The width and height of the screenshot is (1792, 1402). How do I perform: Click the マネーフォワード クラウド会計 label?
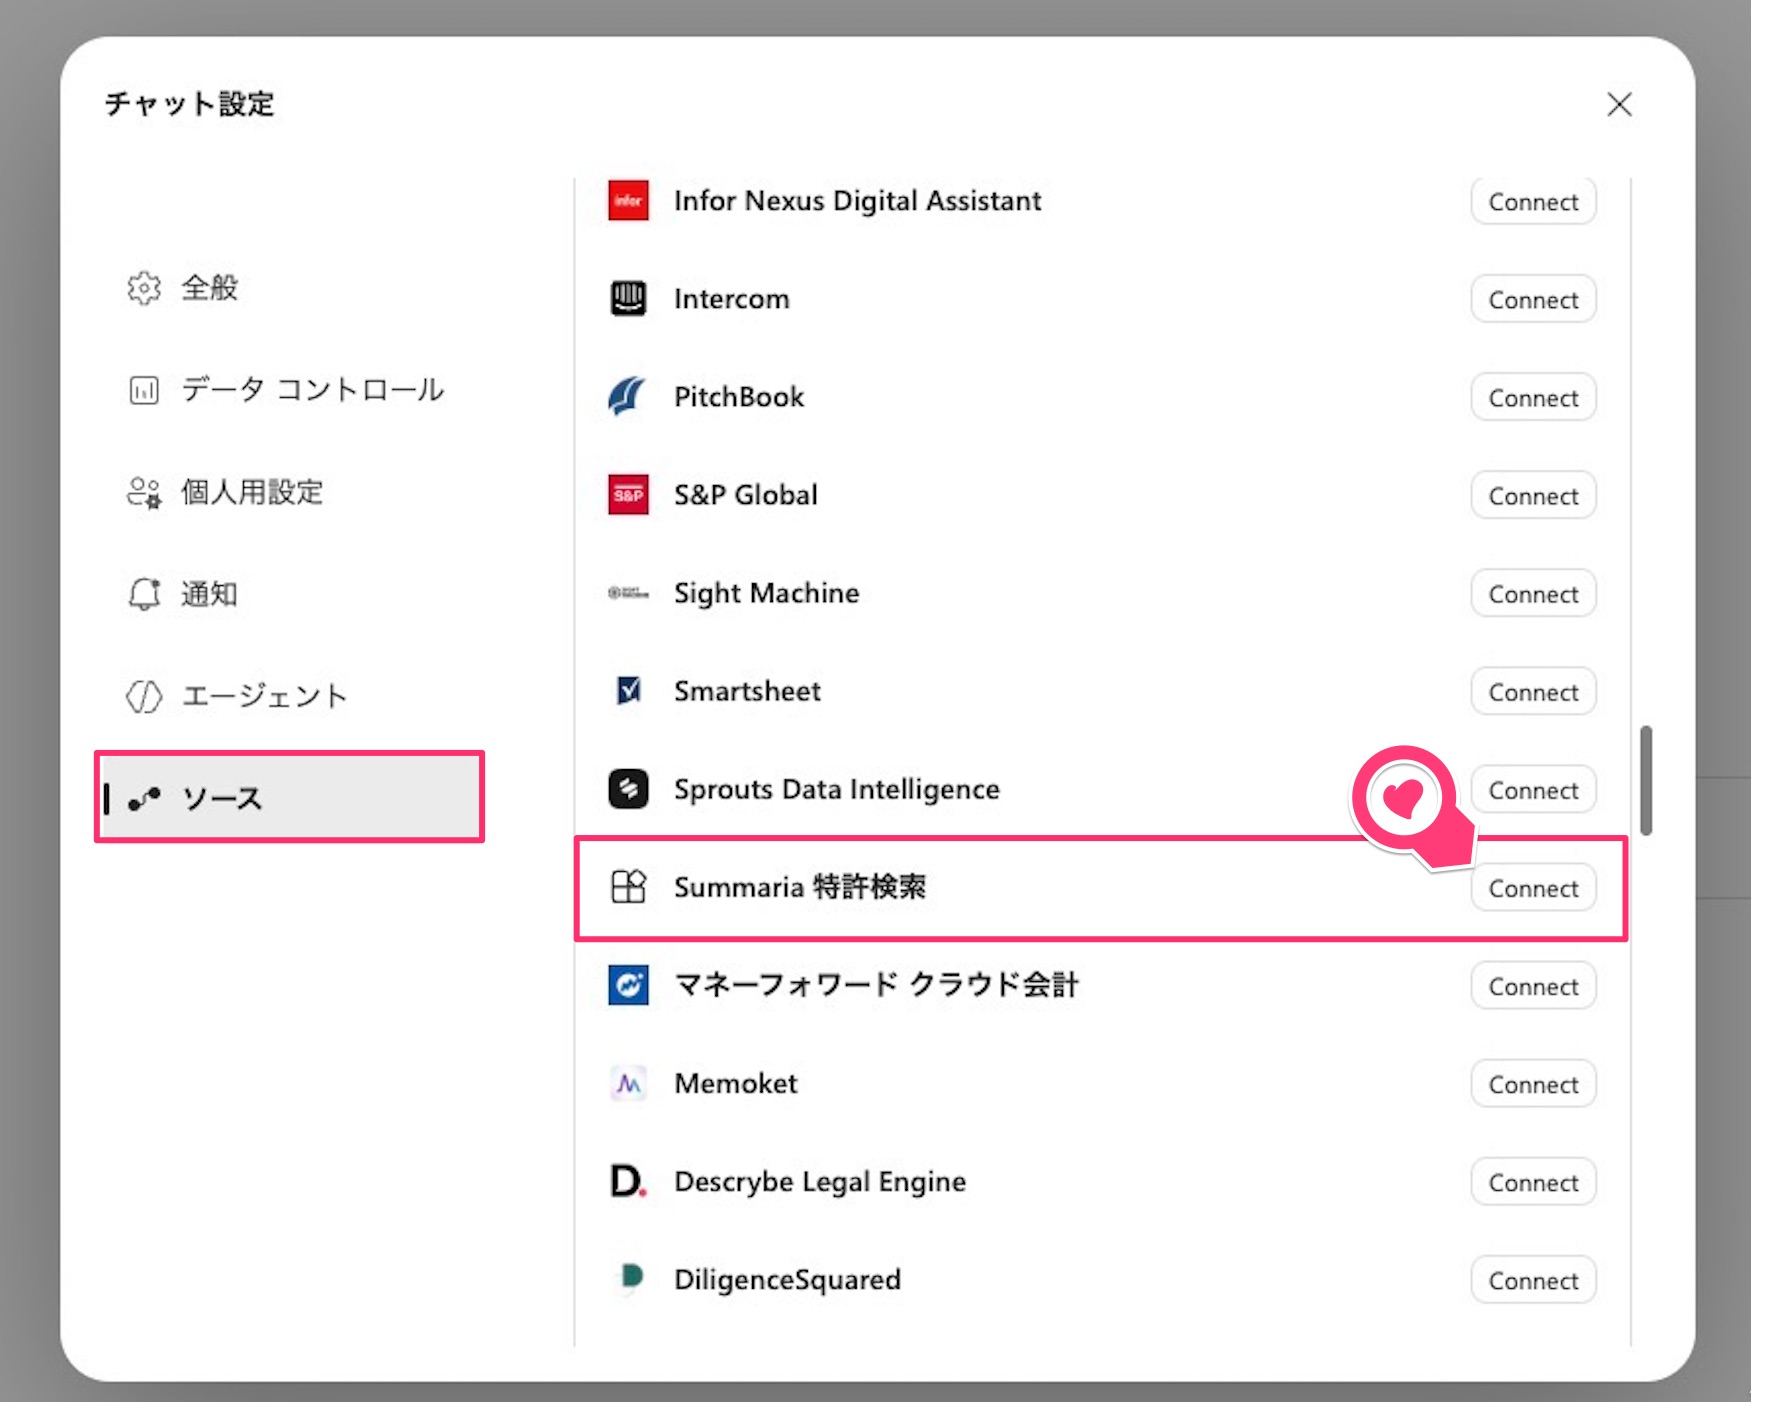[x=876, y=984]
